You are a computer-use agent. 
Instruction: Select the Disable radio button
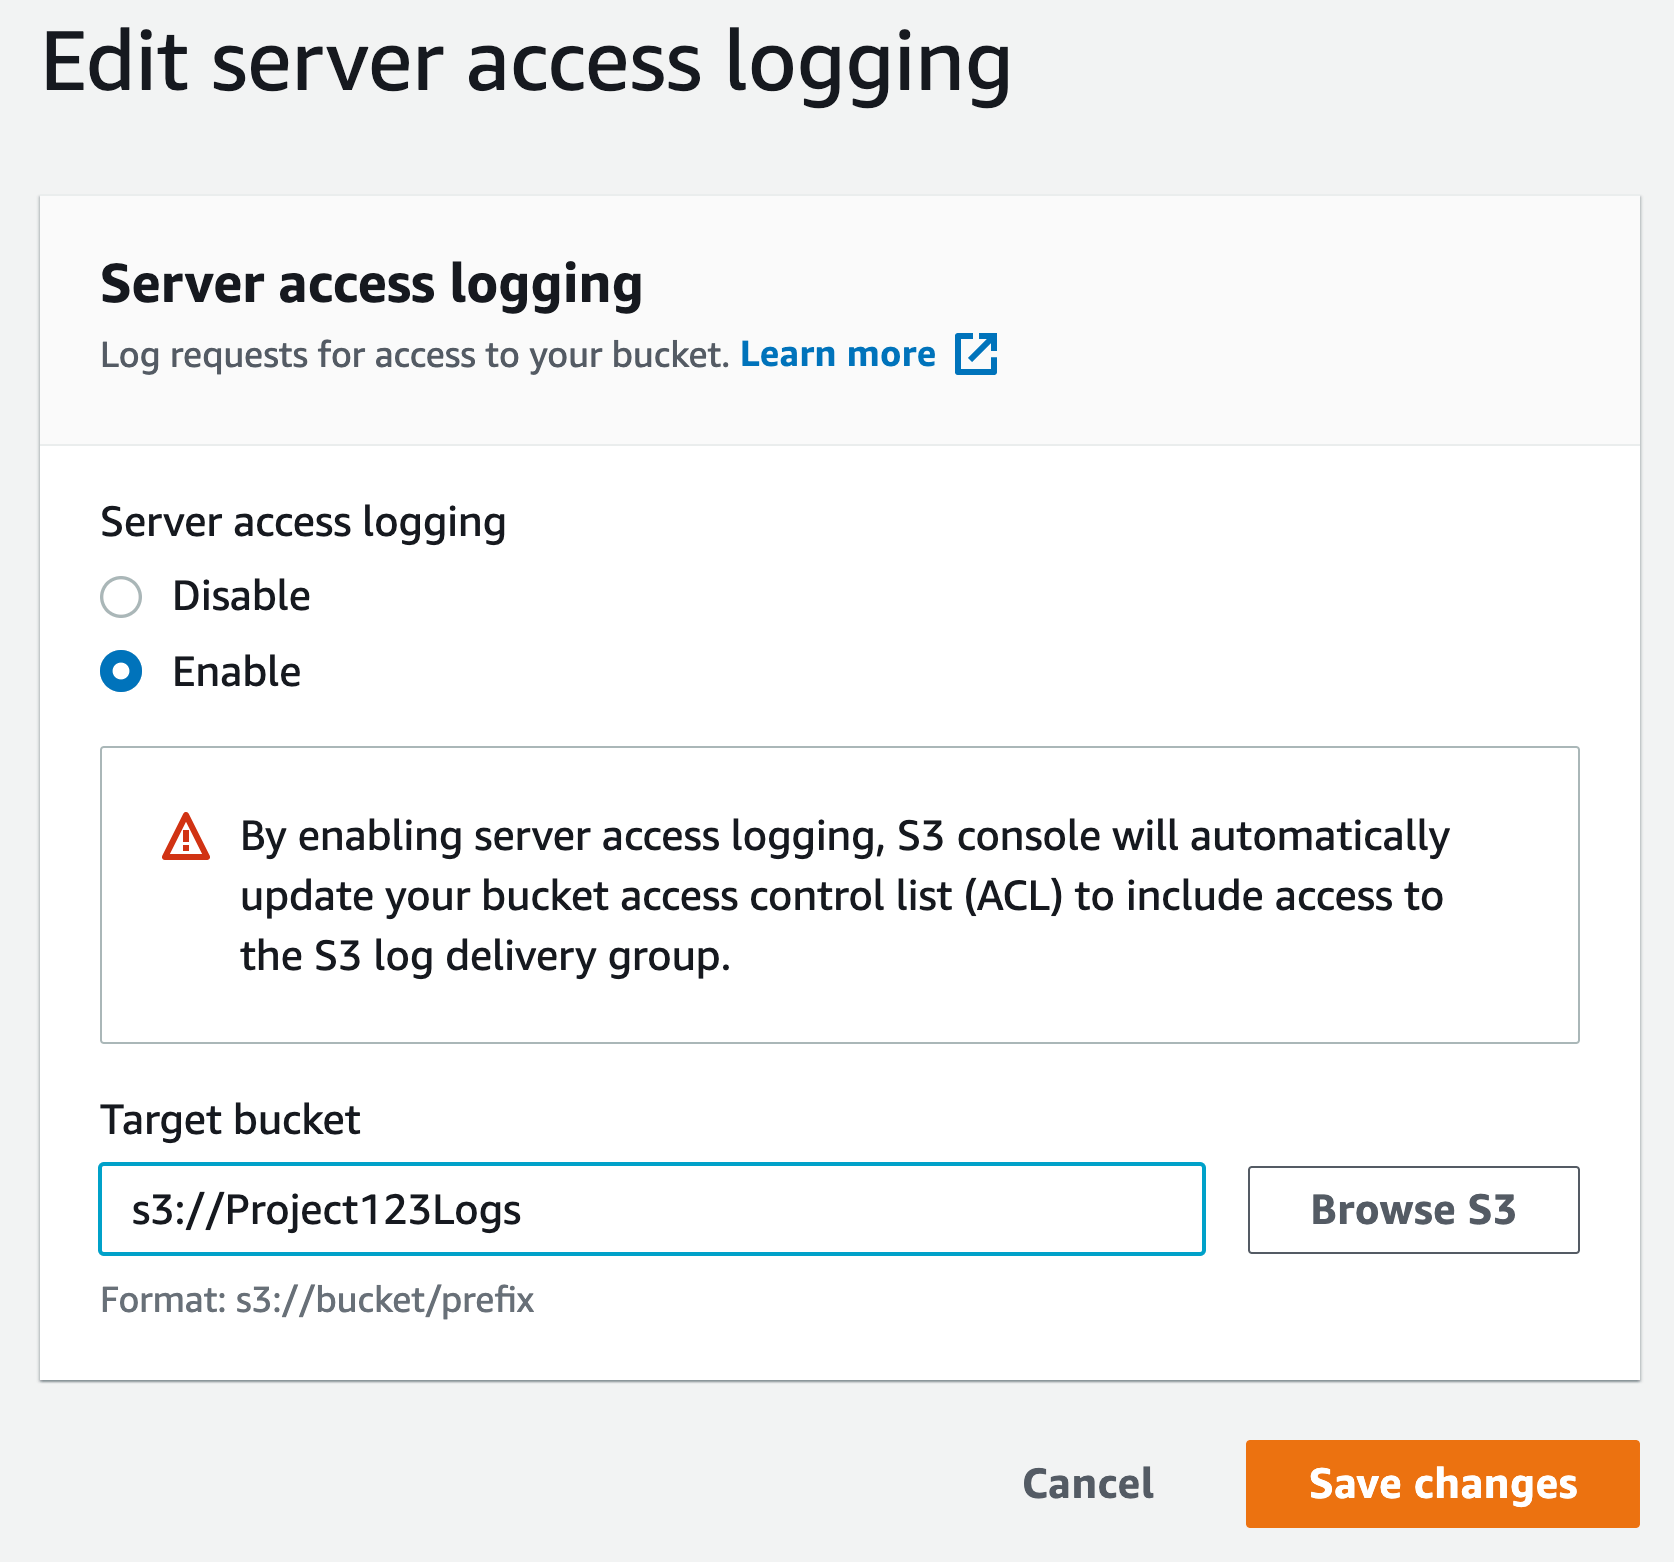[x=121, y=596]
